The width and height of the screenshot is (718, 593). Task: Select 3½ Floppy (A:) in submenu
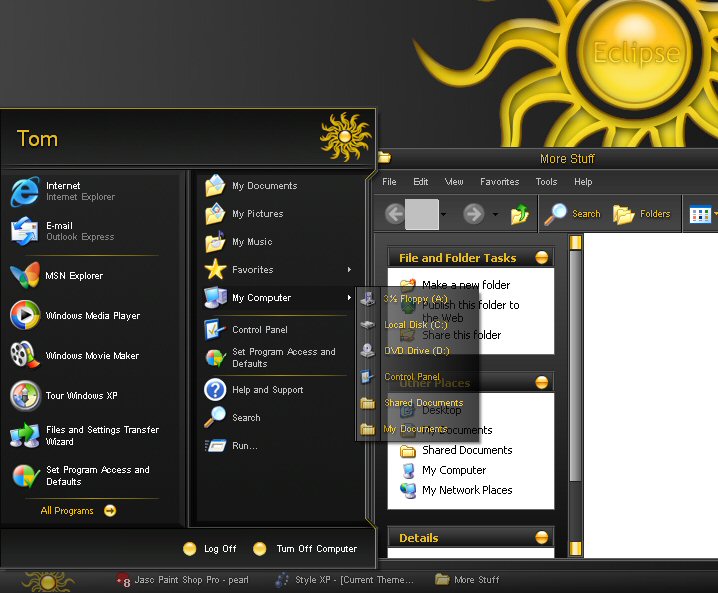(x=418, y=299)
